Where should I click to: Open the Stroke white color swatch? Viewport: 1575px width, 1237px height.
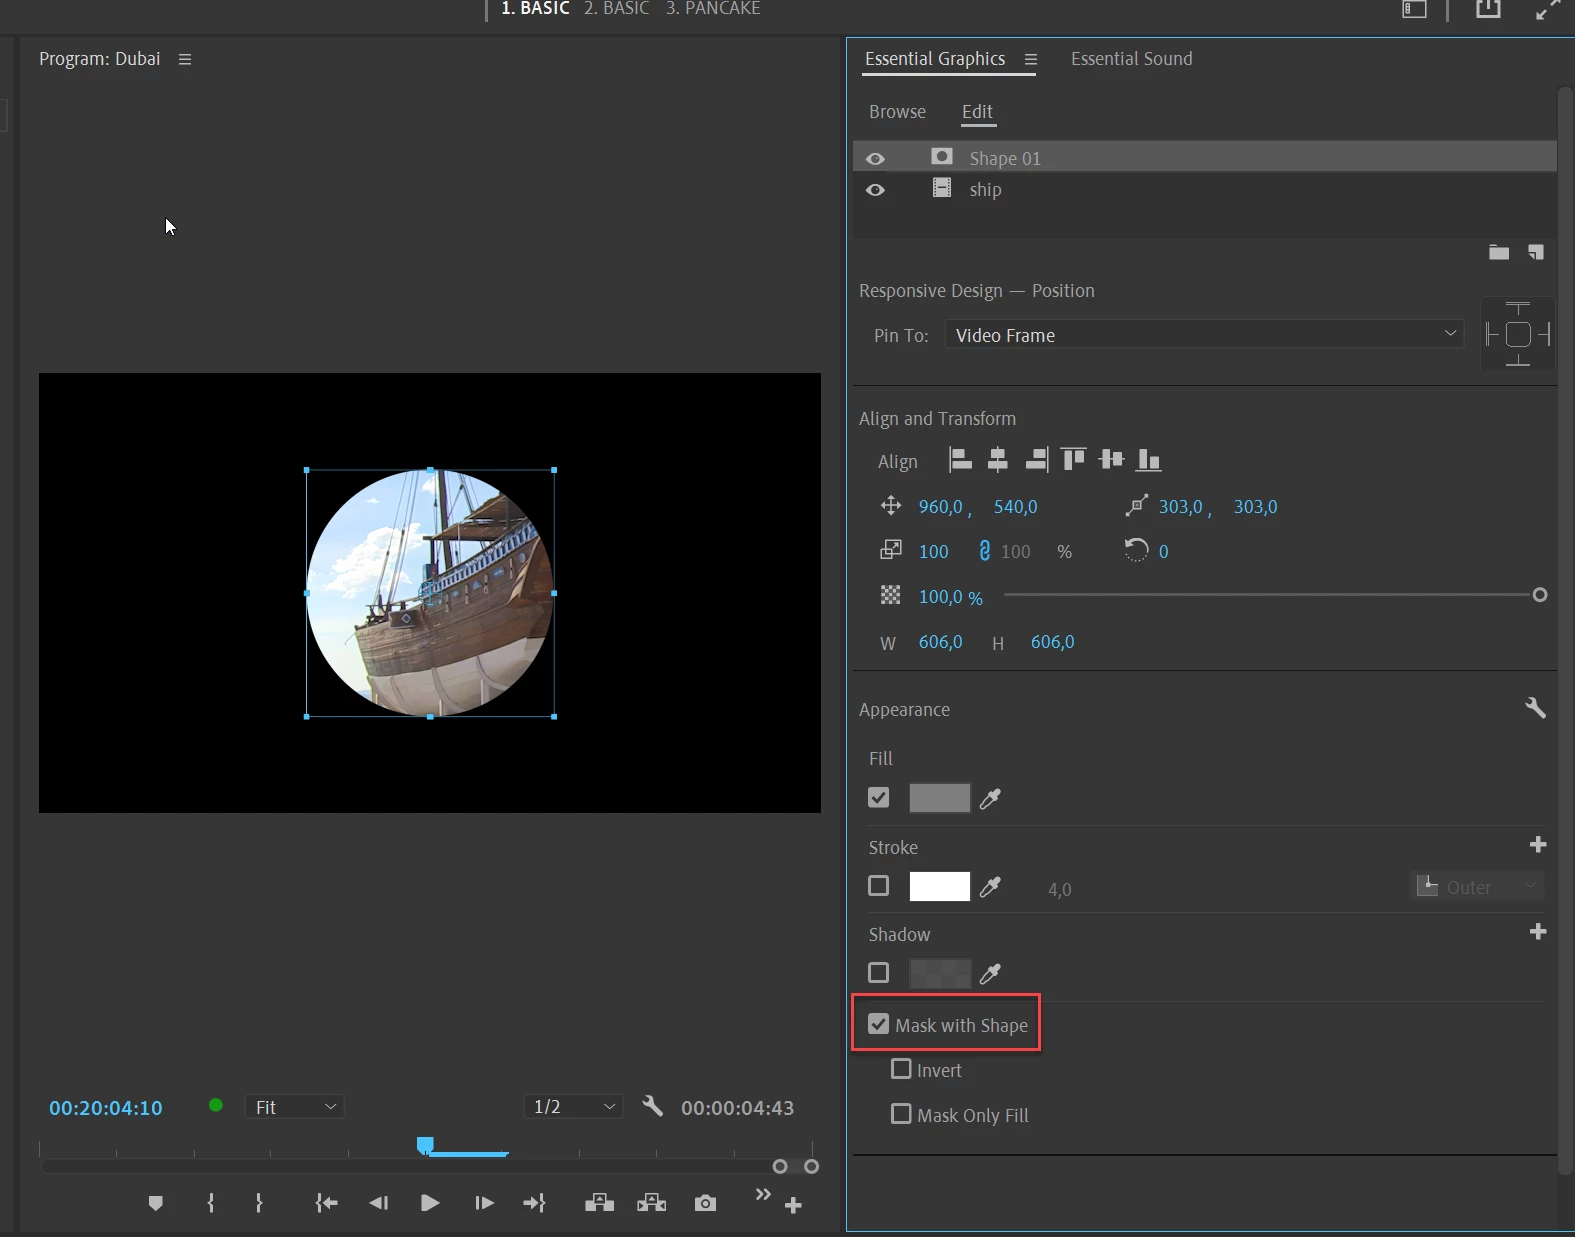[x=939, y=887]
